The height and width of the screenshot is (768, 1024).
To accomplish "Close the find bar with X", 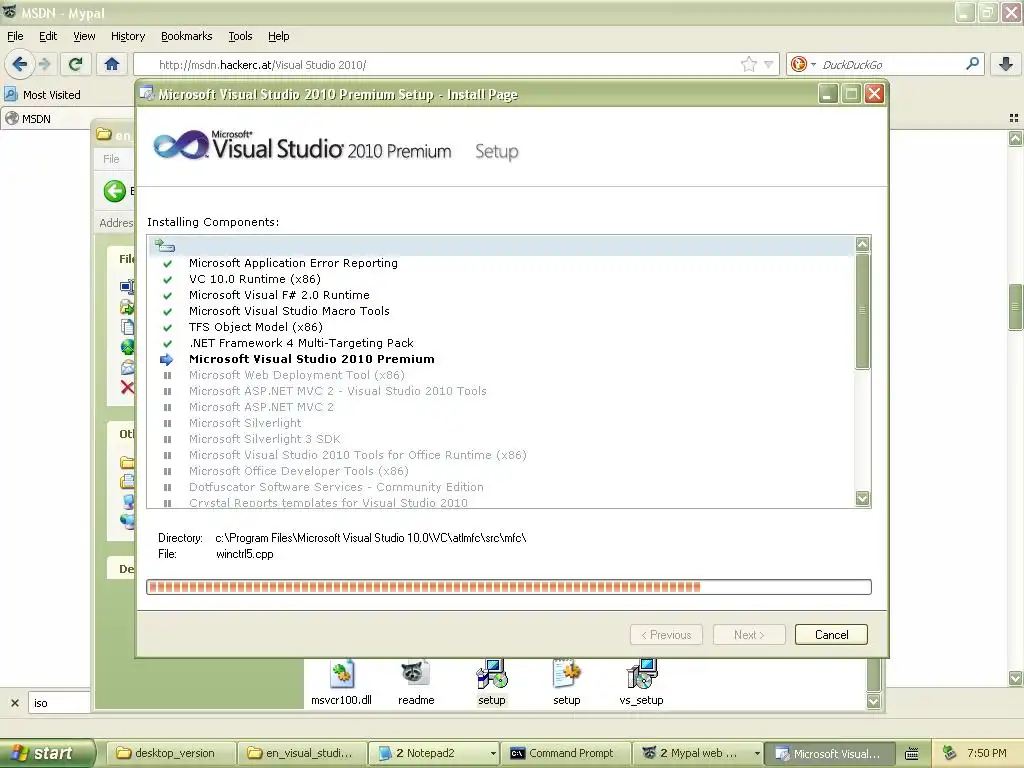I will pos(14,703).
